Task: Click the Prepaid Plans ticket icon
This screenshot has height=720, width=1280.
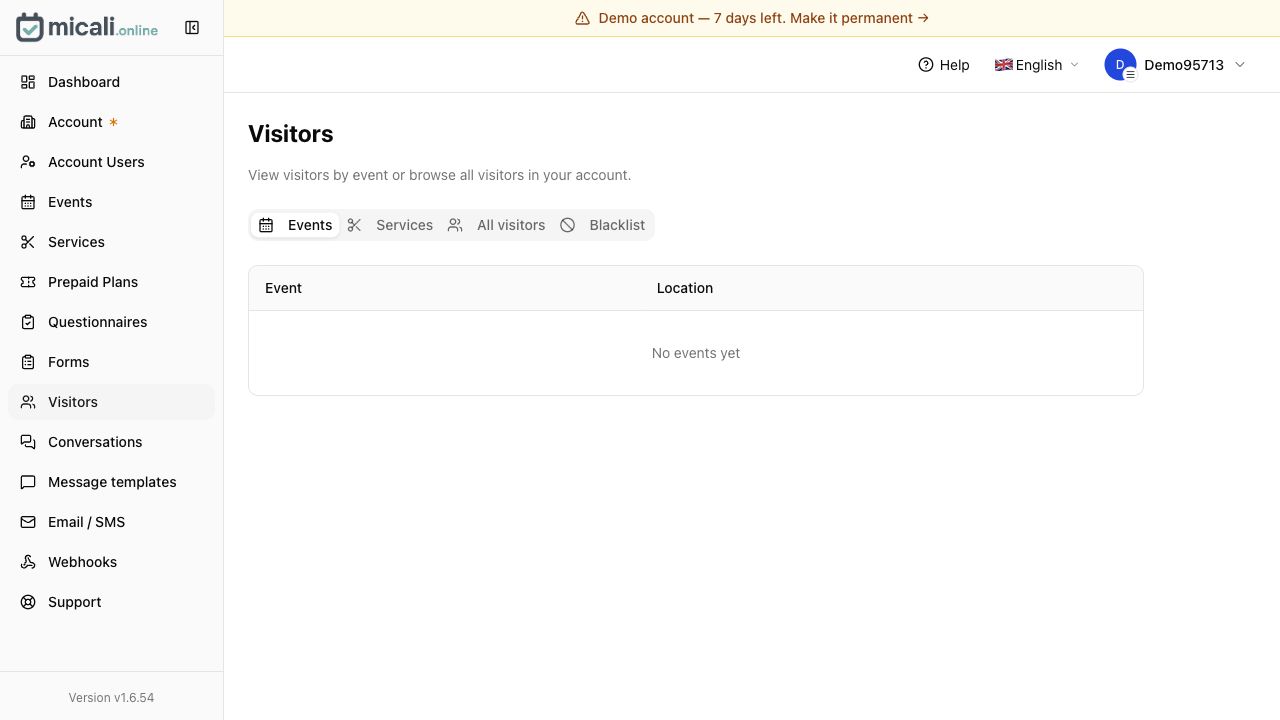Action: click(x=28, y=282)
